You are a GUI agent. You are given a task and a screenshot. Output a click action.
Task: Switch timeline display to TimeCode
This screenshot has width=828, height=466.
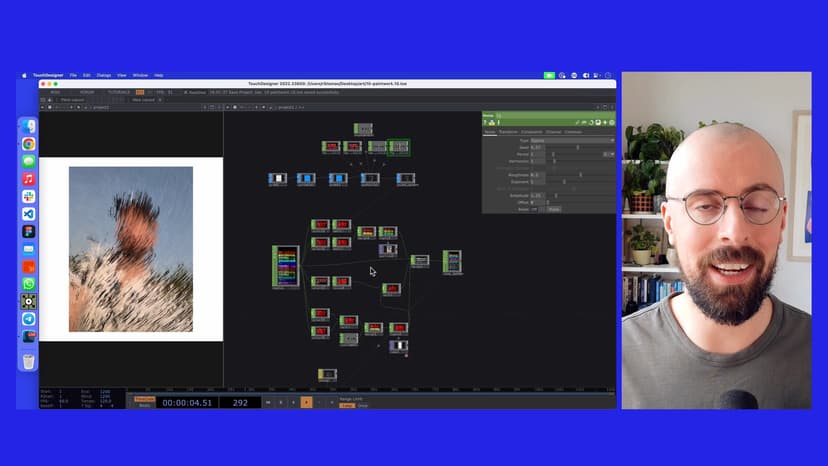tap(144, 399)
